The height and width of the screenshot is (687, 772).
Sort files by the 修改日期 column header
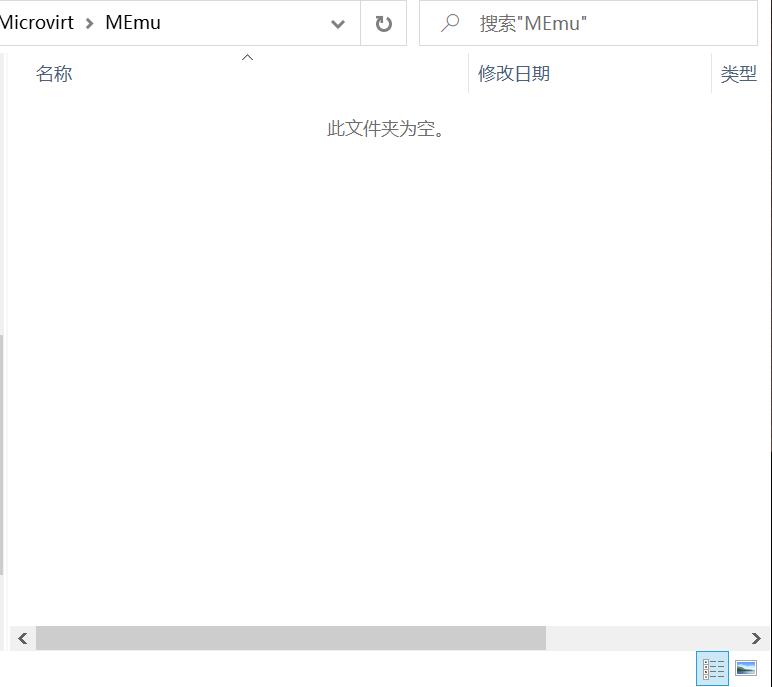click(x=514, y=74)
